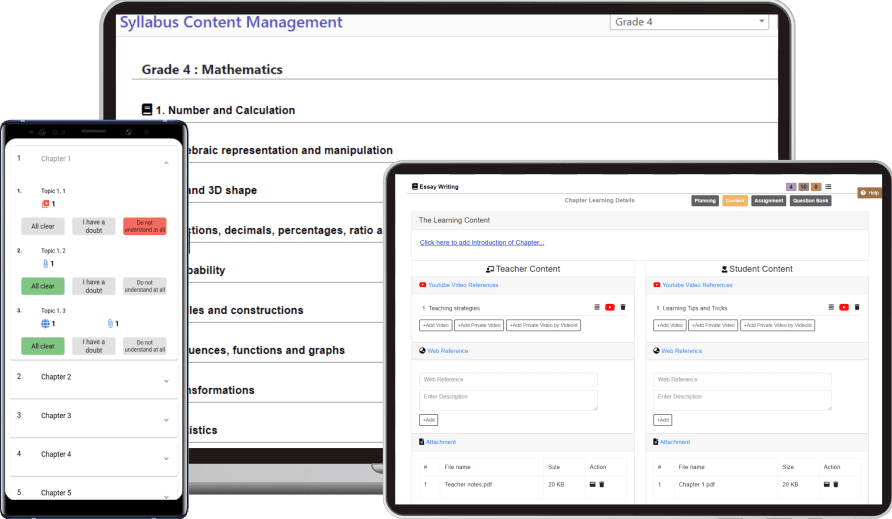Select I have a doubt for Topic 1.2
Image resolution: width=892 pixels, height=519 pixels.
pyautogui.click(x=94, y=286)
